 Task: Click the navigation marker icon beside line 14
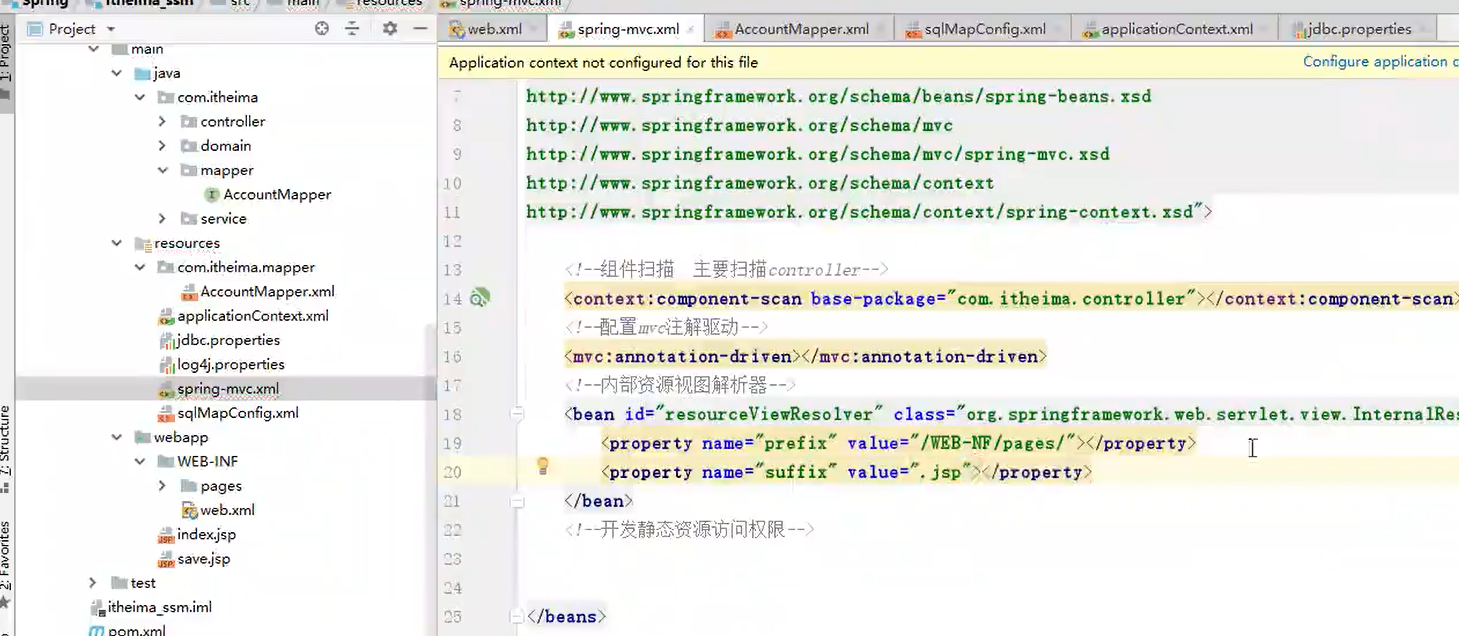(x=481, y=297)
